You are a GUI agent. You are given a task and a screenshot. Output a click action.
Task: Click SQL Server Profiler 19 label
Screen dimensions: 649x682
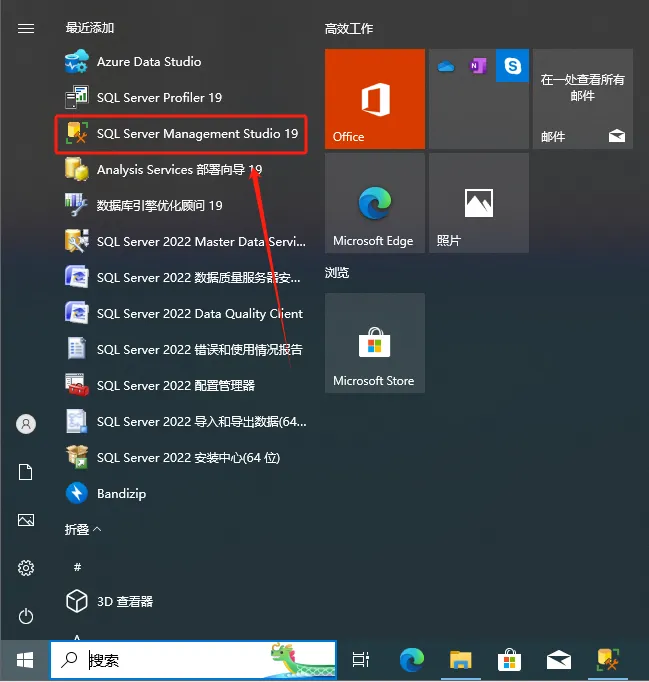(159, 97)
